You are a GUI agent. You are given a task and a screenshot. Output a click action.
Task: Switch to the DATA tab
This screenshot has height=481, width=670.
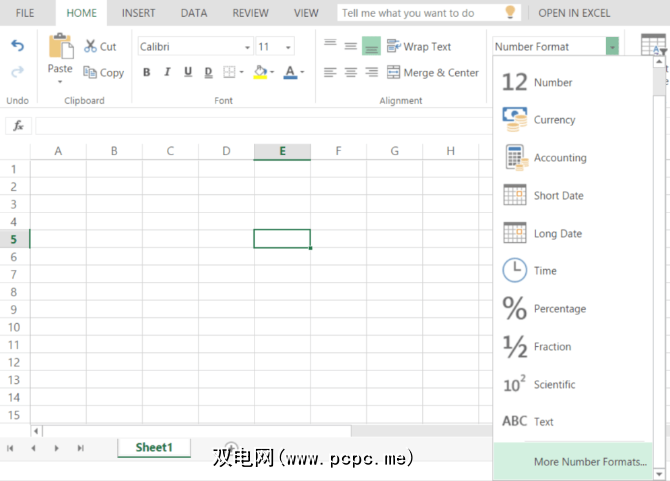194,13
